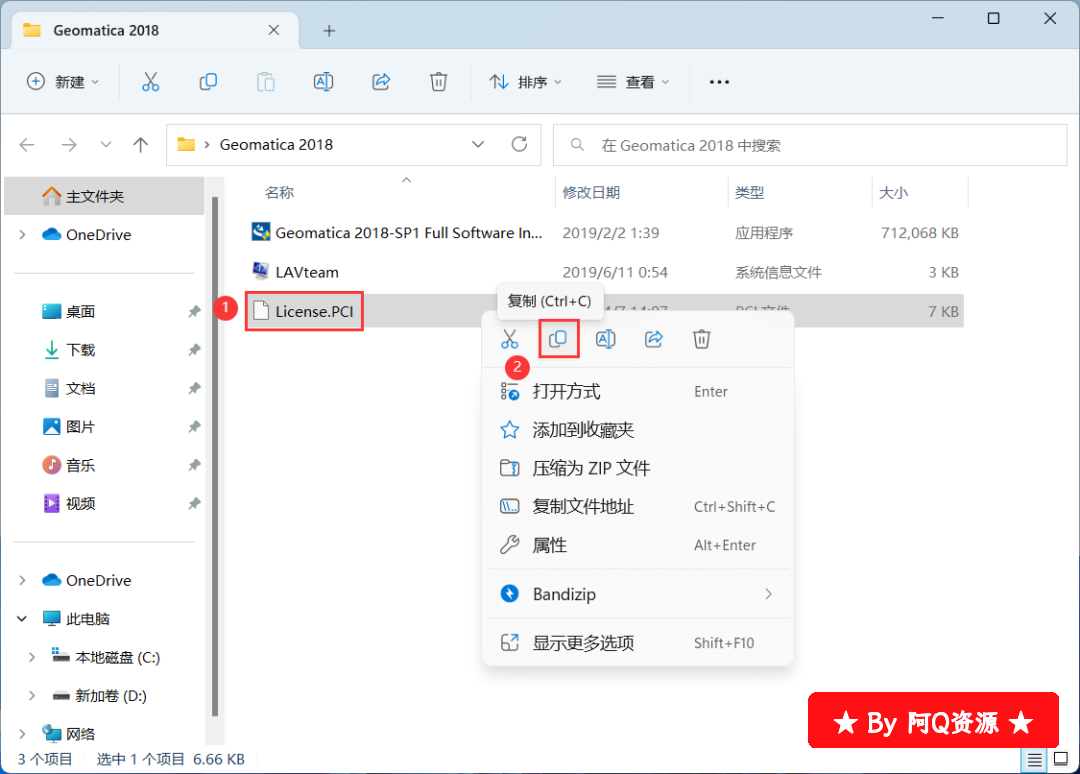
Task: Close the Geomatica 2018 tab
Action: (273, 30)
